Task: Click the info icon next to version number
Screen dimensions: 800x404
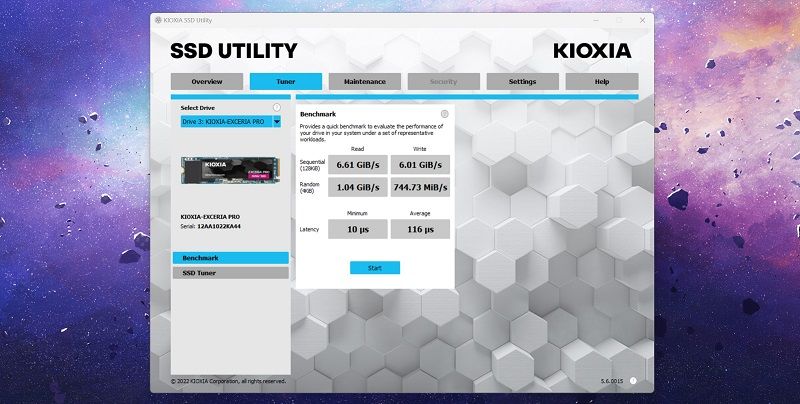Action: point(633,381)
